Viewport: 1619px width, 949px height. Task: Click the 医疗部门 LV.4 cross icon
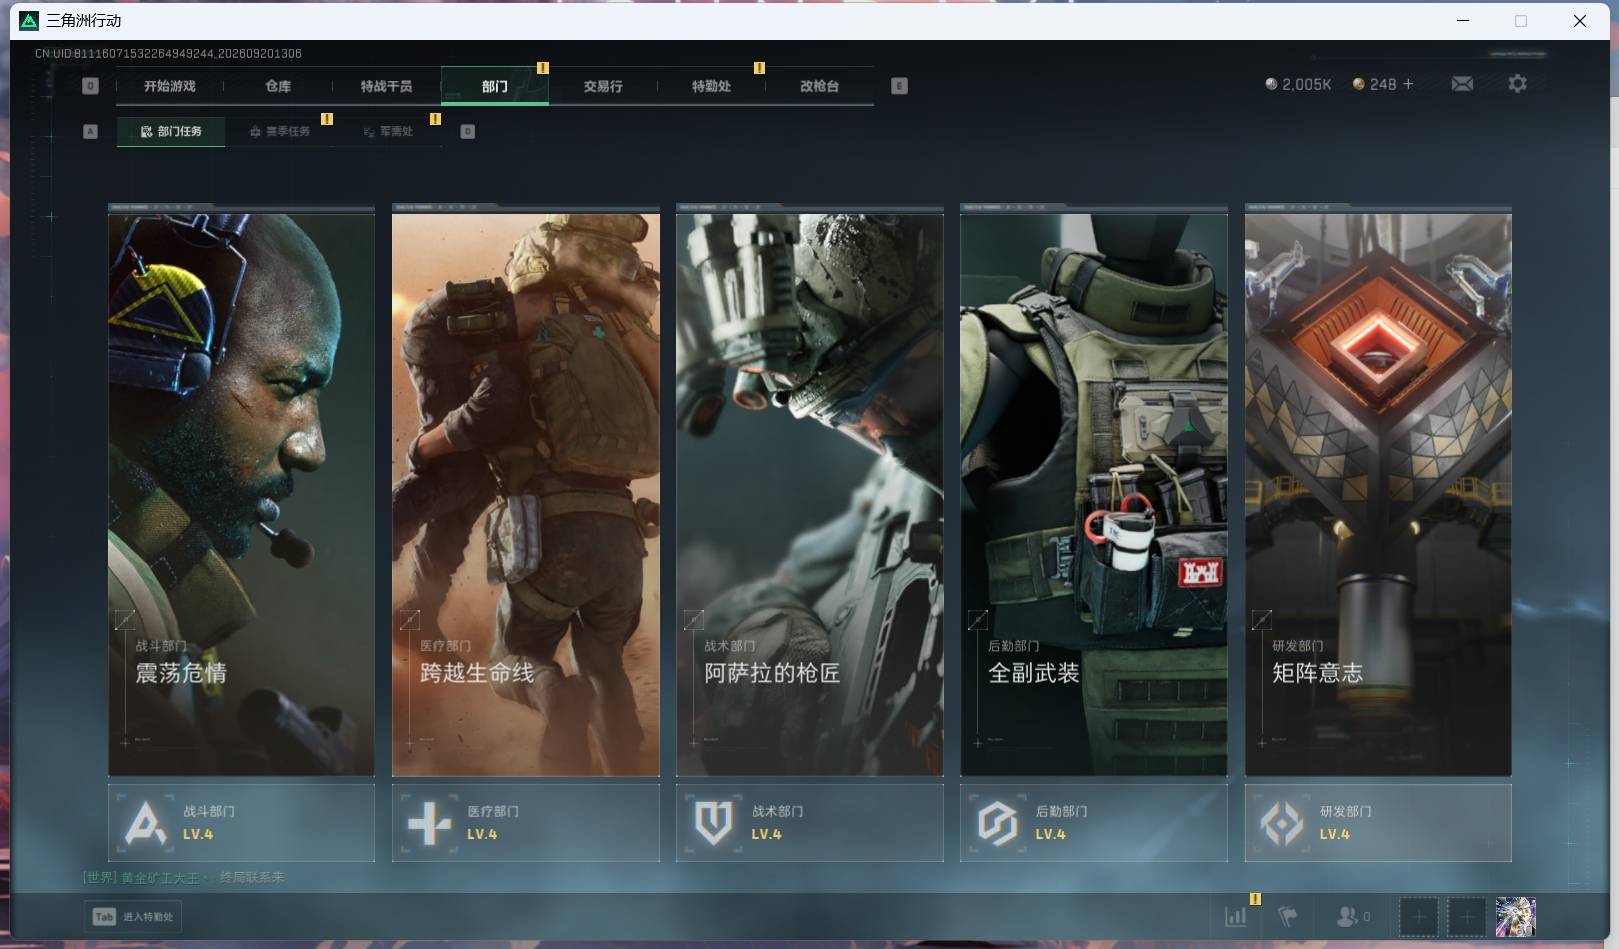430,823
